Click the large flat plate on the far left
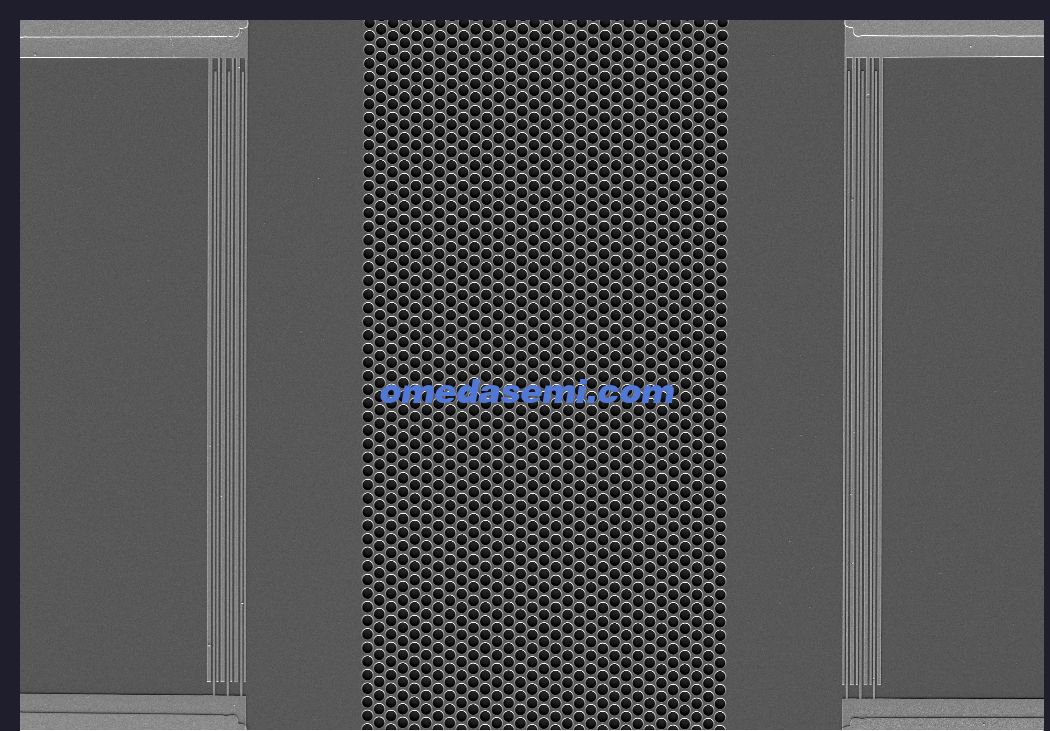1050x731 pixels. tap(112, 370)
